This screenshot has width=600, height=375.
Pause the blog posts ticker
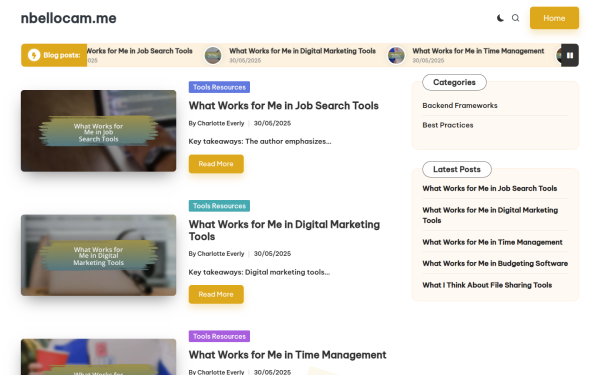570,55
